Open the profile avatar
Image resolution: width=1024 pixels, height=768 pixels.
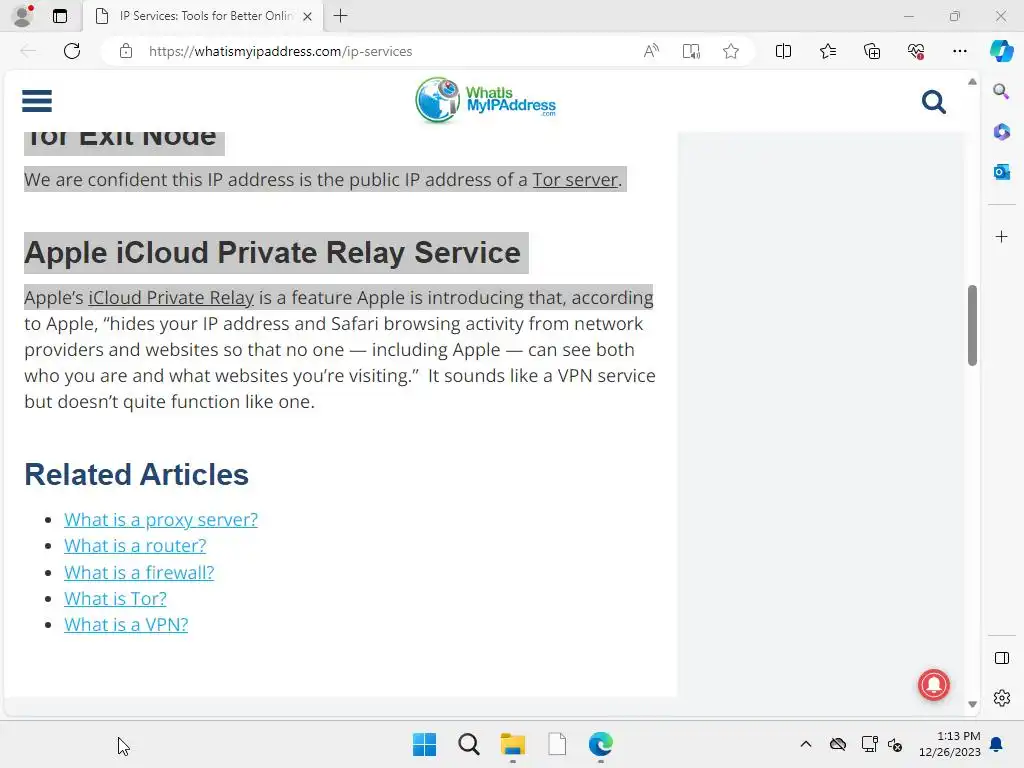tap(23, 16)
